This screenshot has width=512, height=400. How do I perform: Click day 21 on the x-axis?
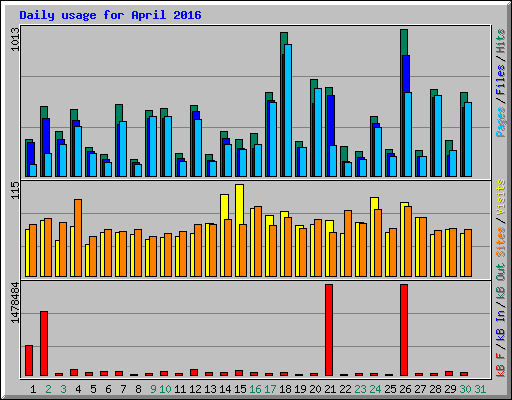point(330,389)
